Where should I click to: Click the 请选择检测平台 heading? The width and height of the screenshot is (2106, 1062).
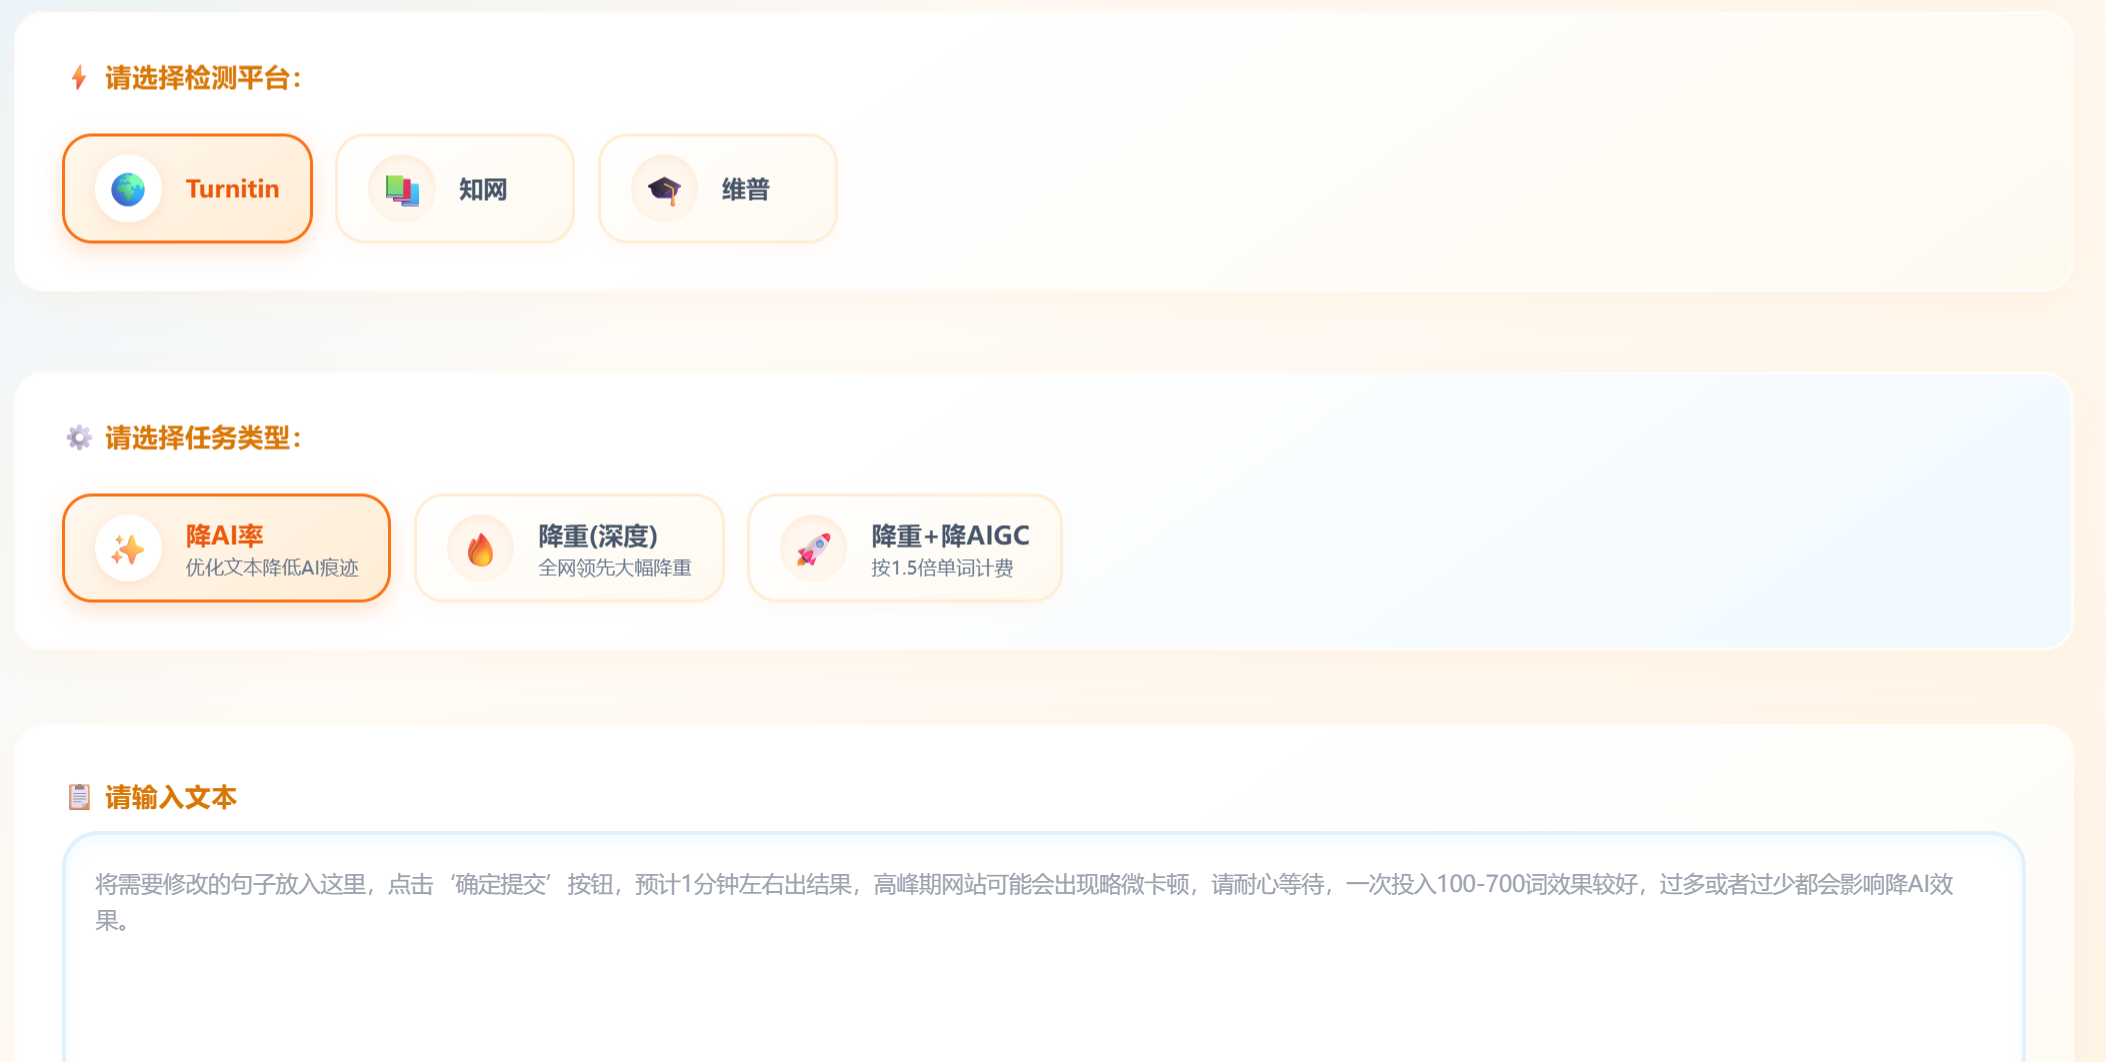pyautogui.click(x=203, y=78)
